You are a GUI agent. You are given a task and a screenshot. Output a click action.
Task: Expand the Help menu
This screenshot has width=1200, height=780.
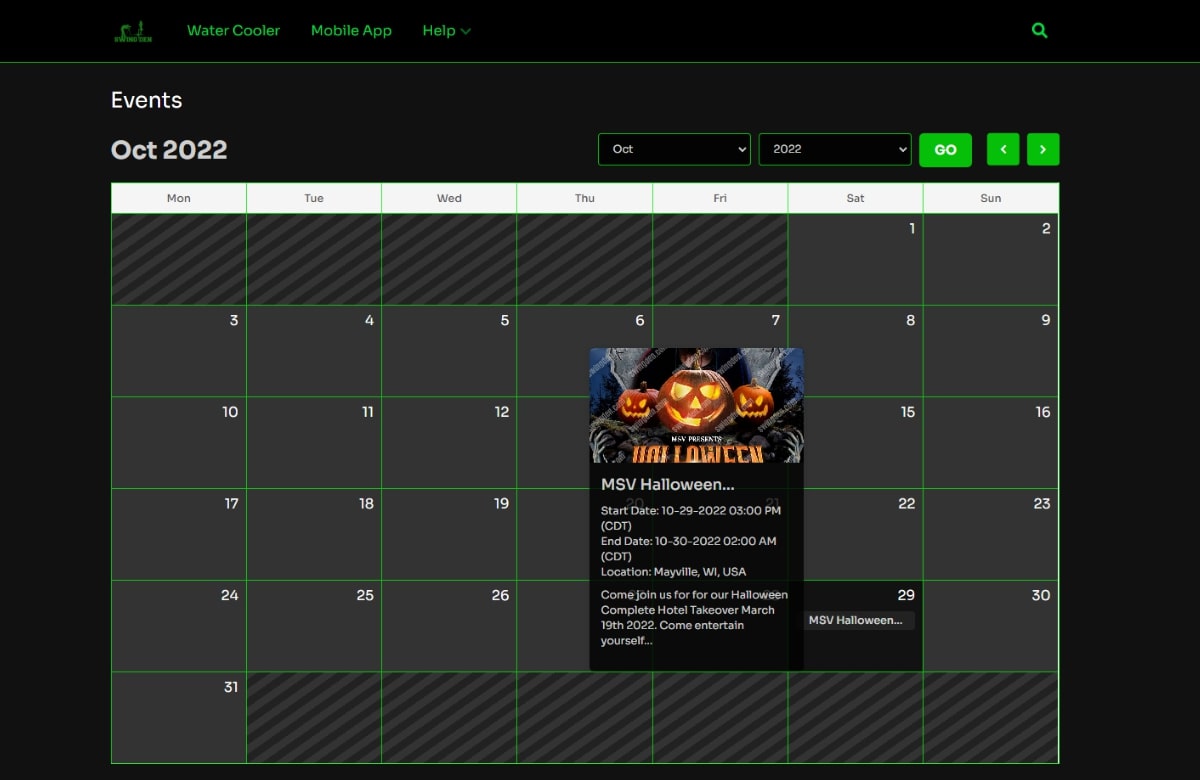446,31
